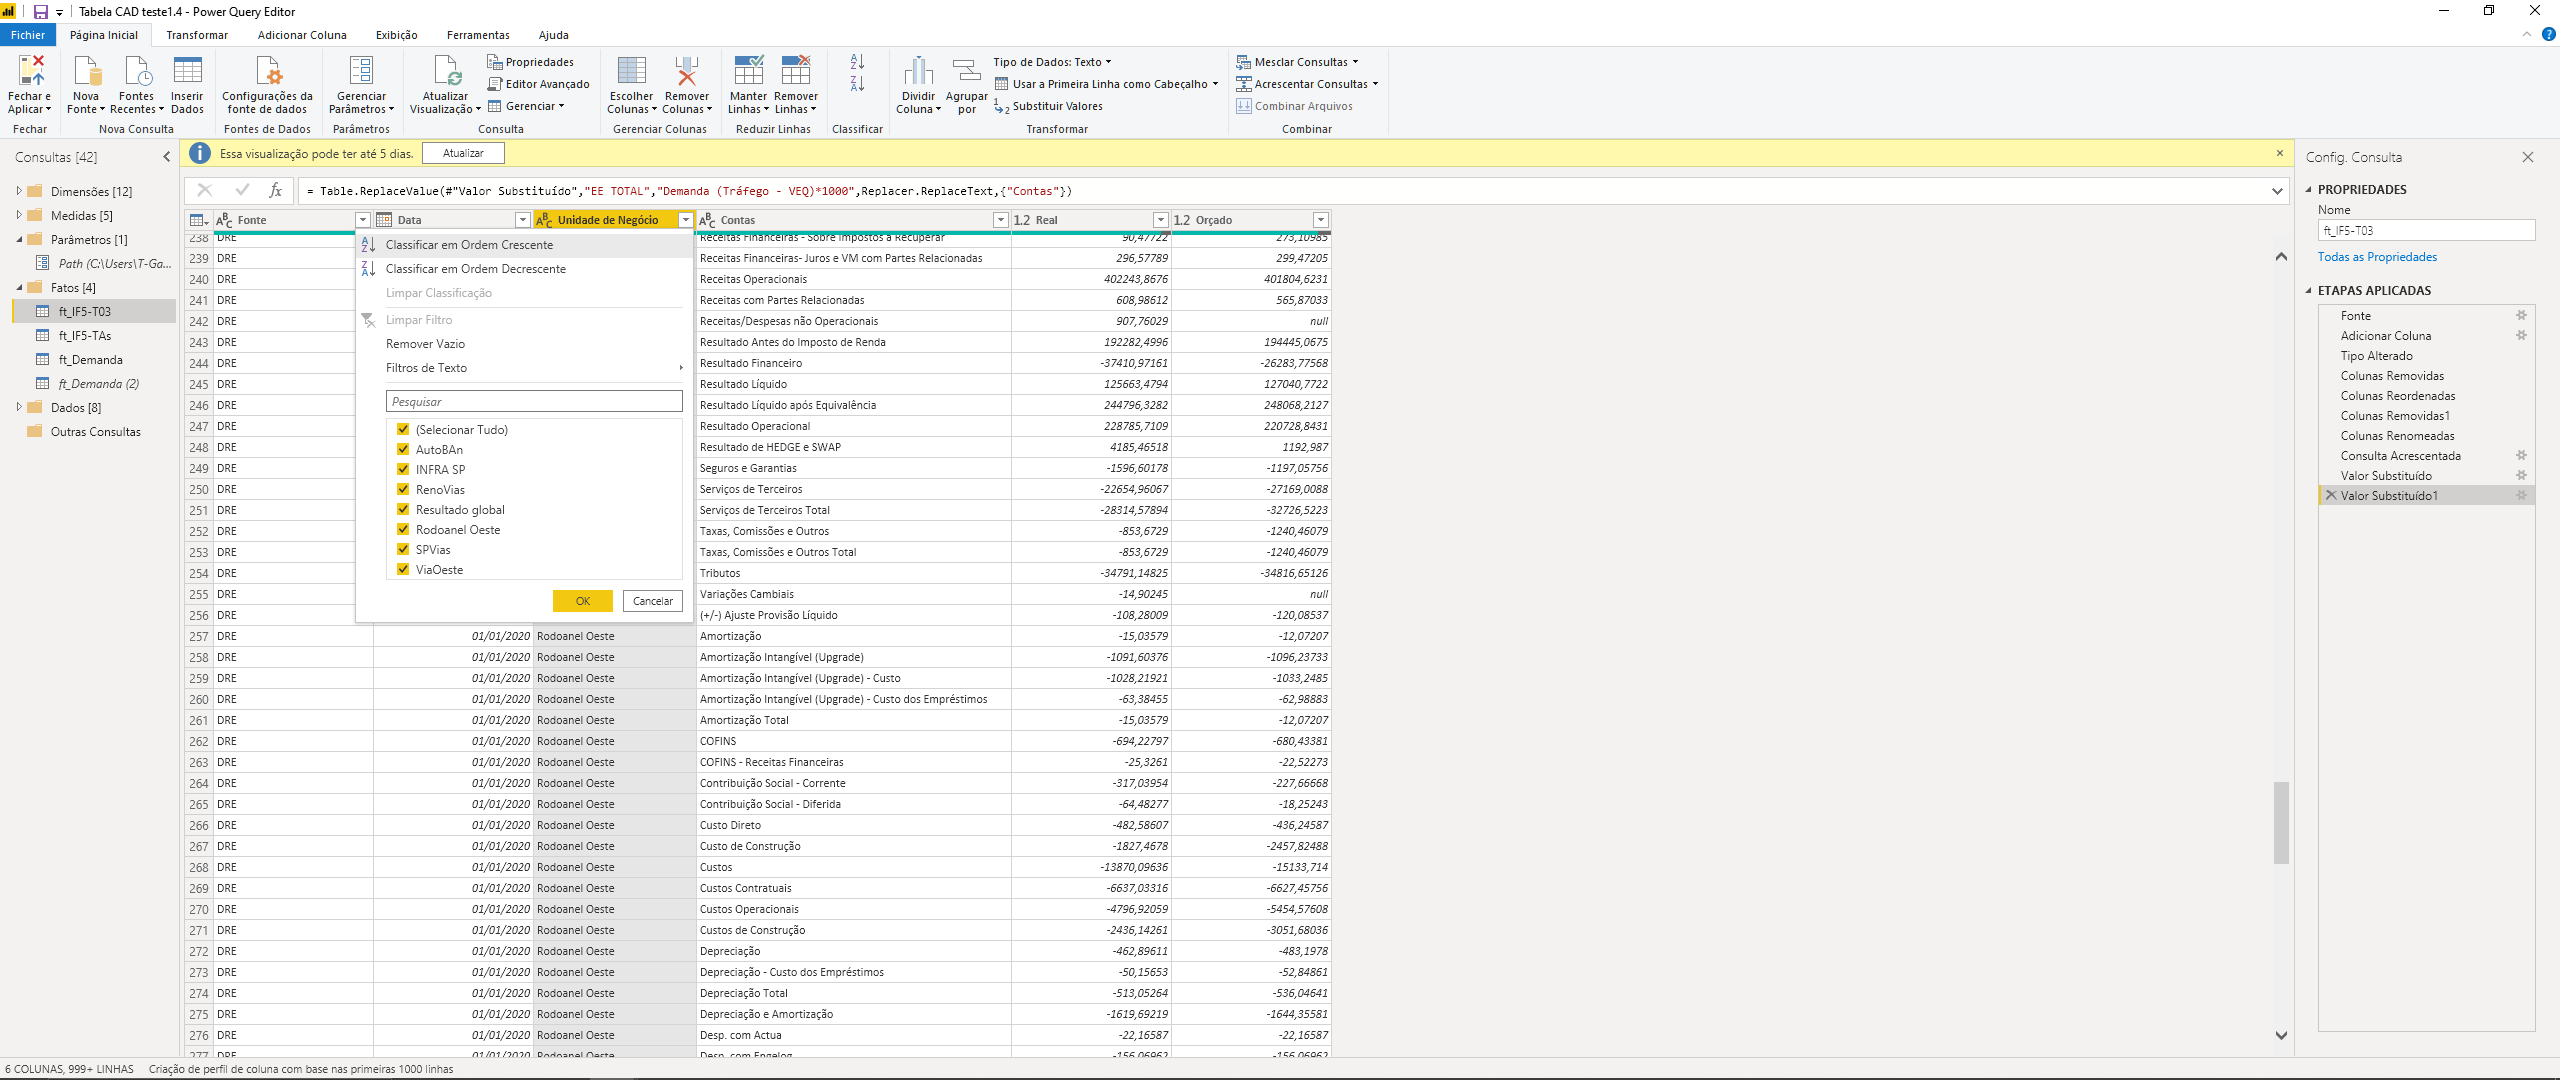Uncheck the INFRA SP filter value
Viewport: 2560px width, 1080px height.
[x=403, y=470]
